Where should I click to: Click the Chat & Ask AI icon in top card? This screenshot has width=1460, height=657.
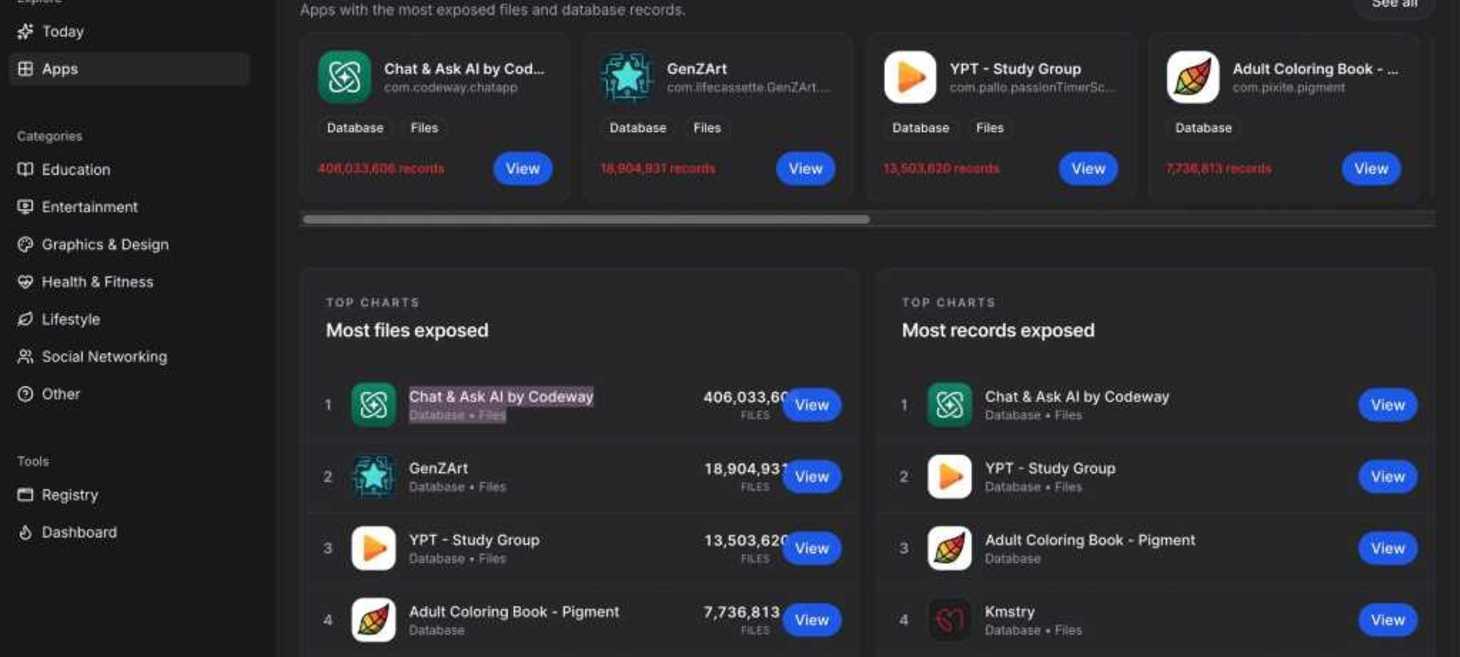tap(344, 77)
